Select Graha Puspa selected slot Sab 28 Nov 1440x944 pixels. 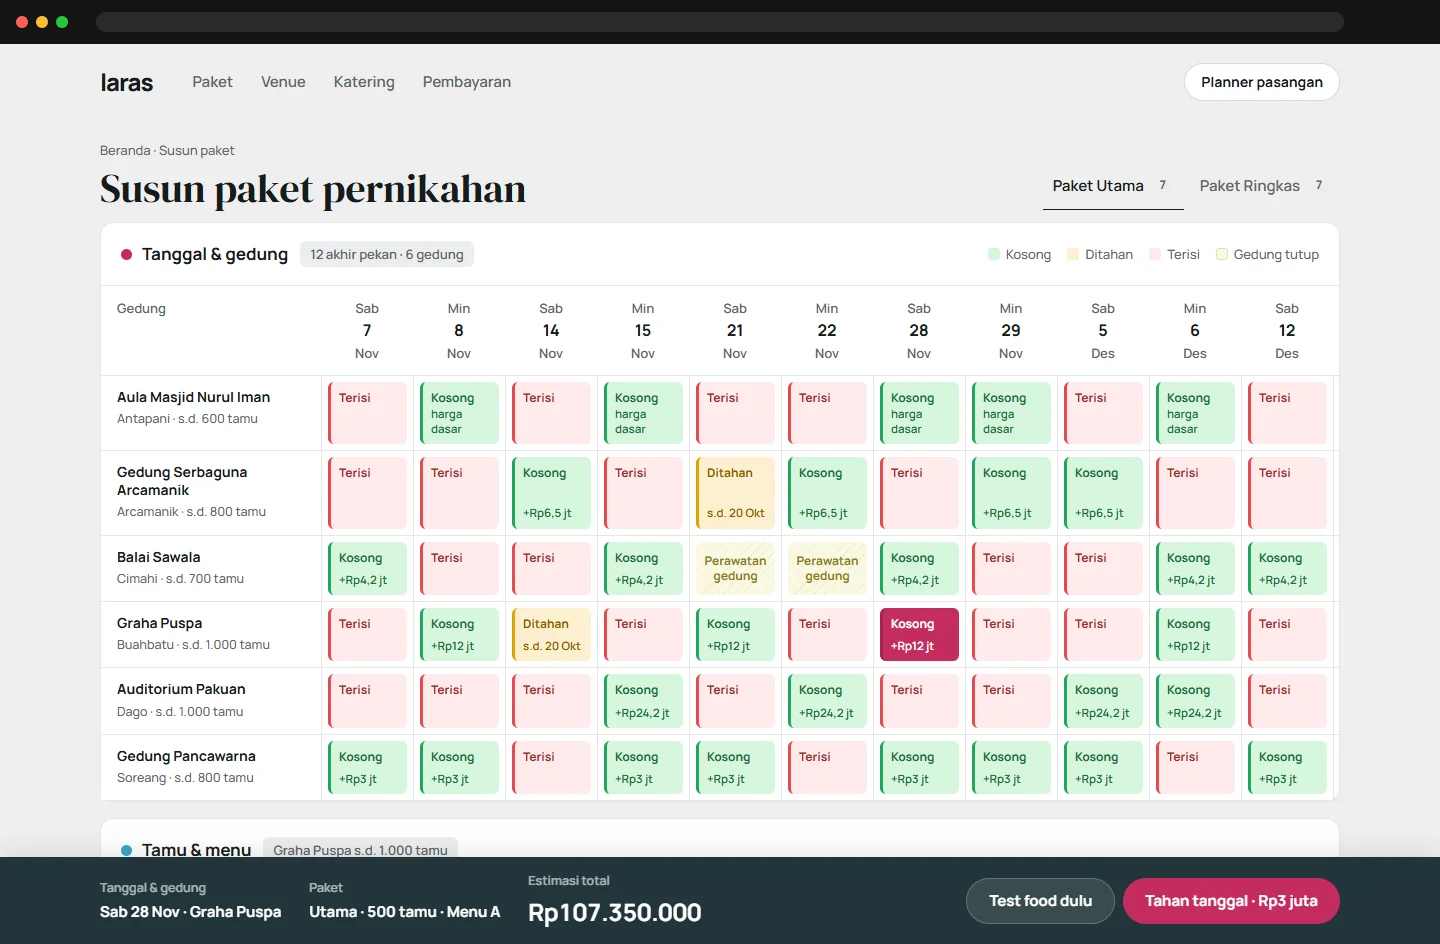click(919, 635)
